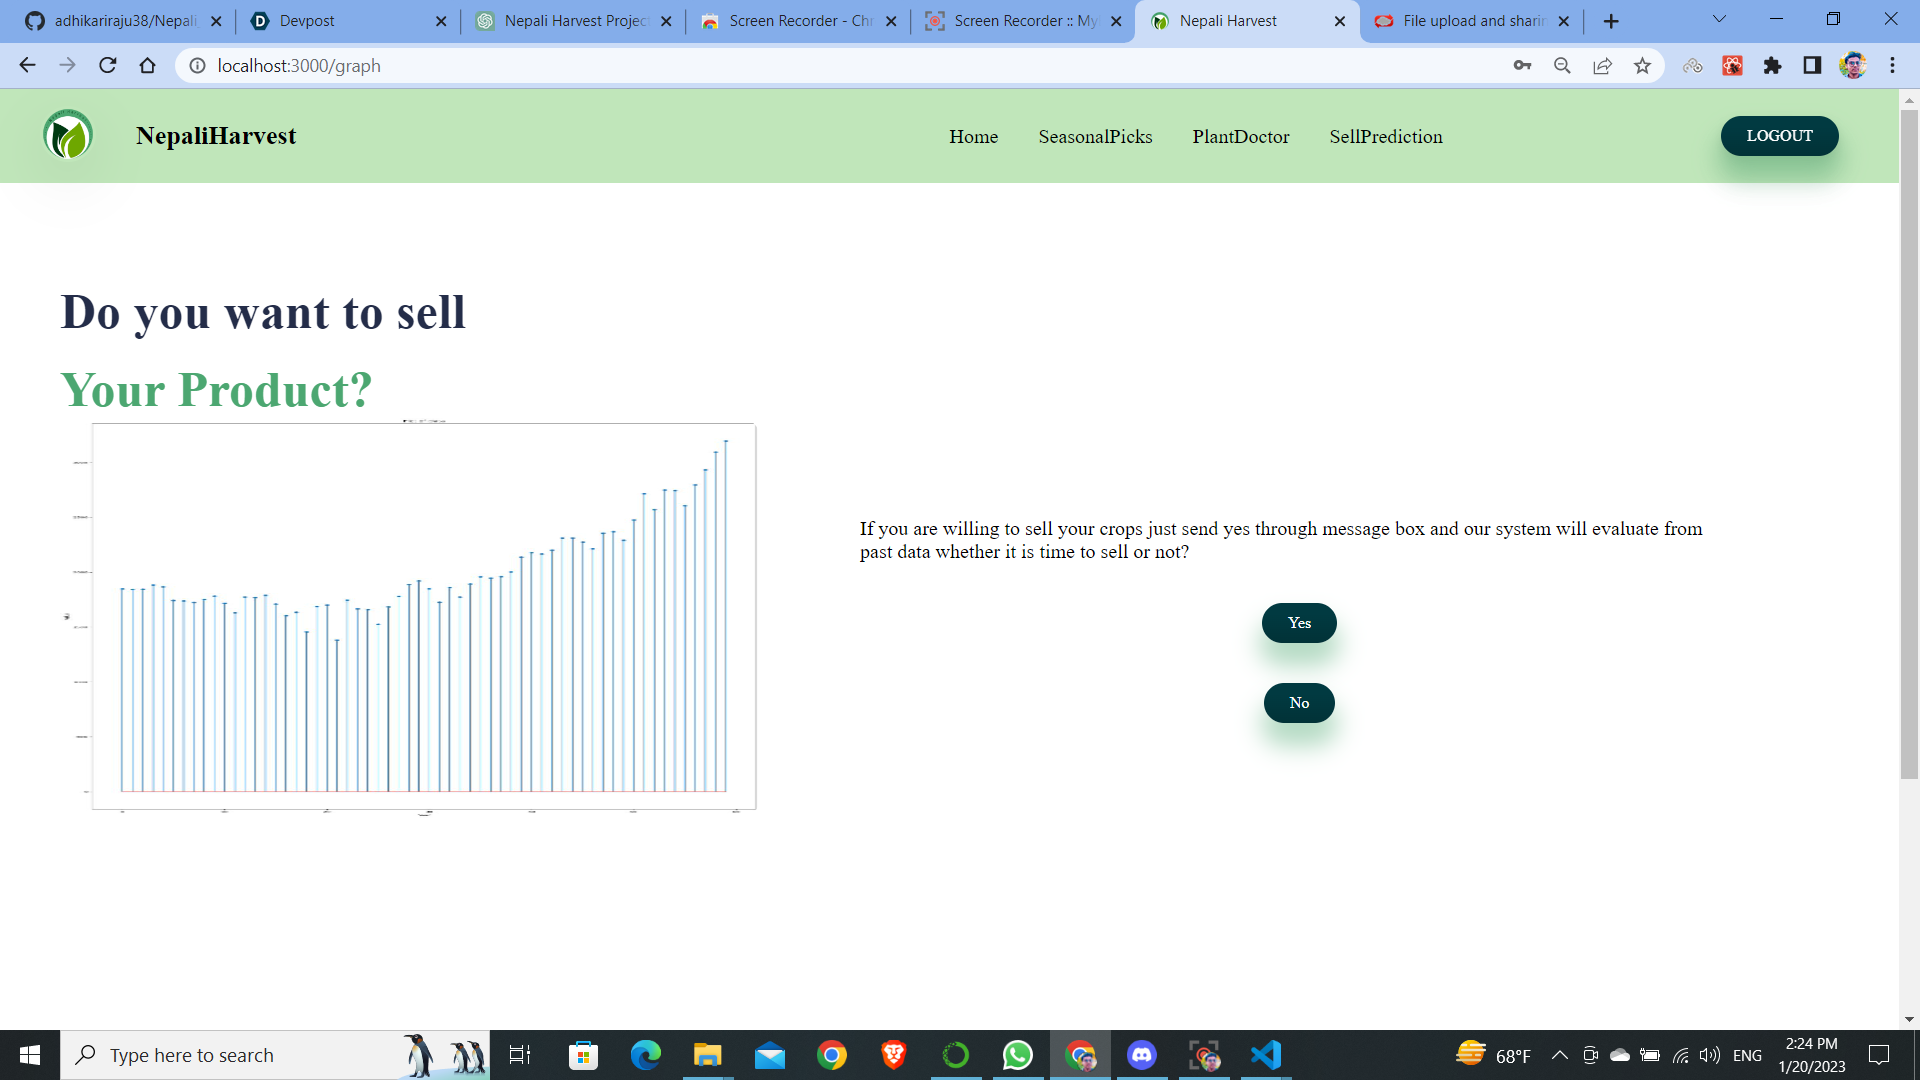Bookmark page with star icon
This screenshot has width=1920, height=1080.
pos(1642,66)
